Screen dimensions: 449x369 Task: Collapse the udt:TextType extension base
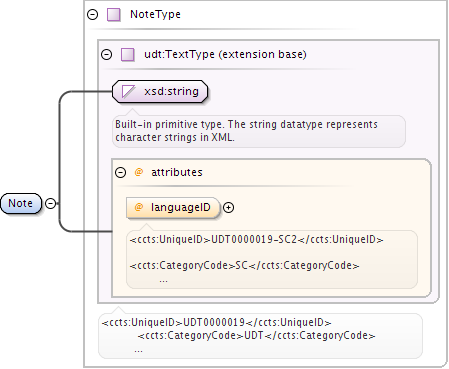[106, 54]
